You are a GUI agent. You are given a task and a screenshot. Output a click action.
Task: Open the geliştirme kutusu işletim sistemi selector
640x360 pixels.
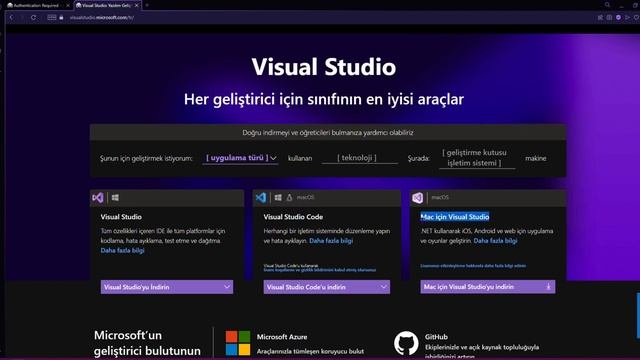pos(477,158)
